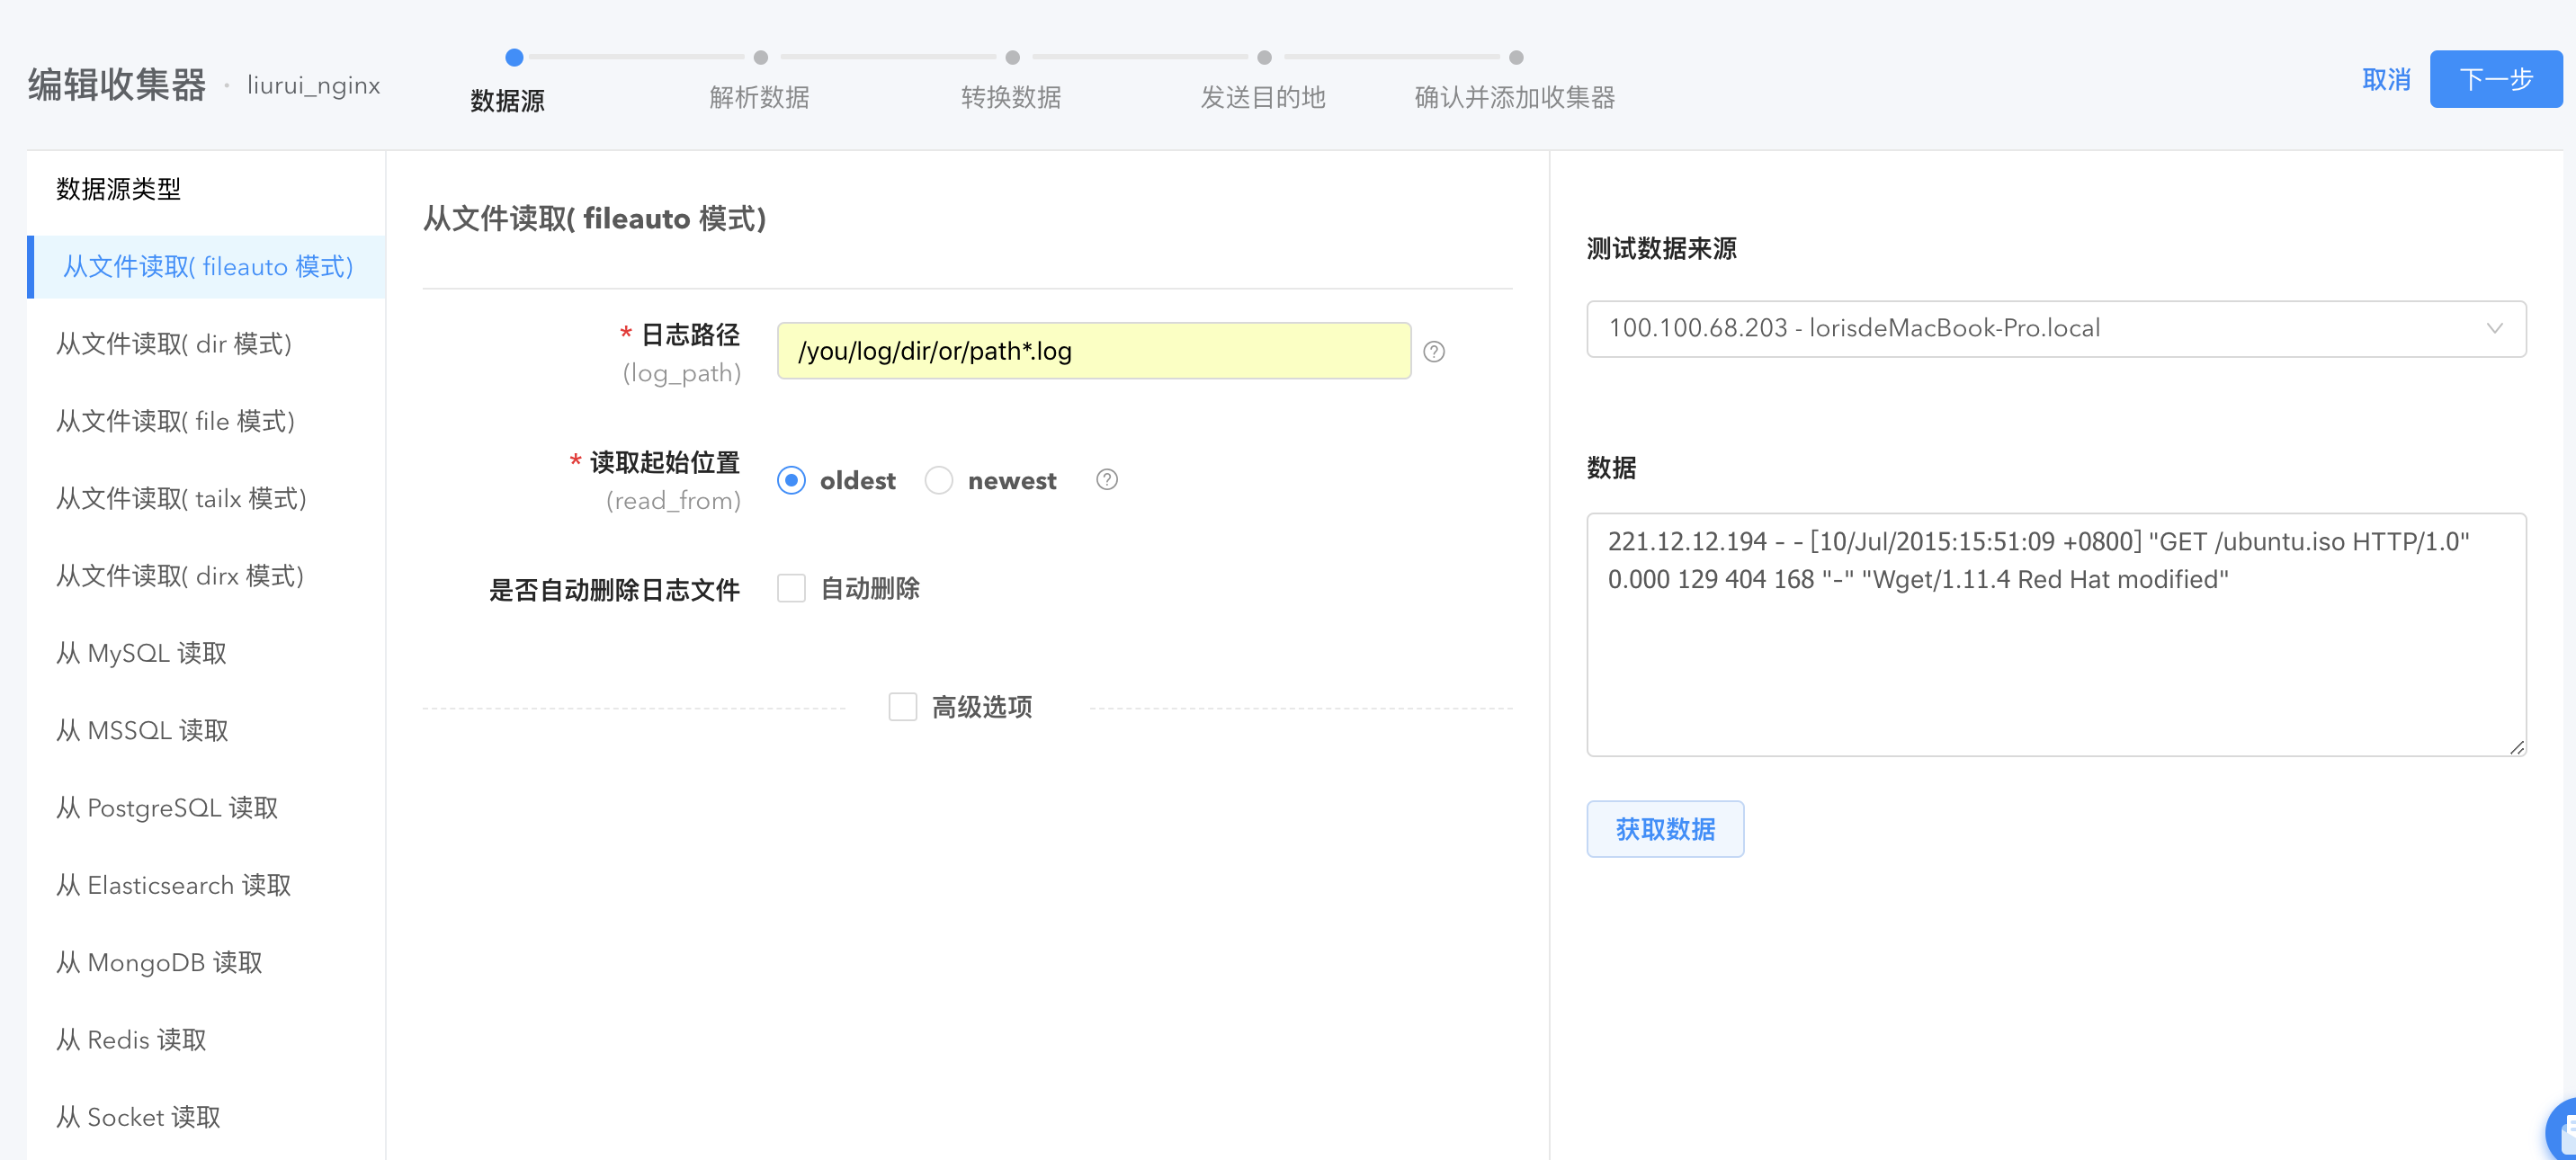The image size is (2576, 1160).
Task: Click the (read_from) parameter label
Action: pyautogui.click(x=673, y=500)
